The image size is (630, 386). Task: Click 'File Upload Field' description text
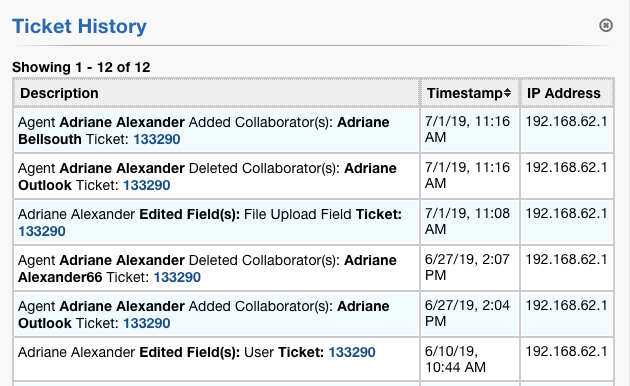click(298, 214)
